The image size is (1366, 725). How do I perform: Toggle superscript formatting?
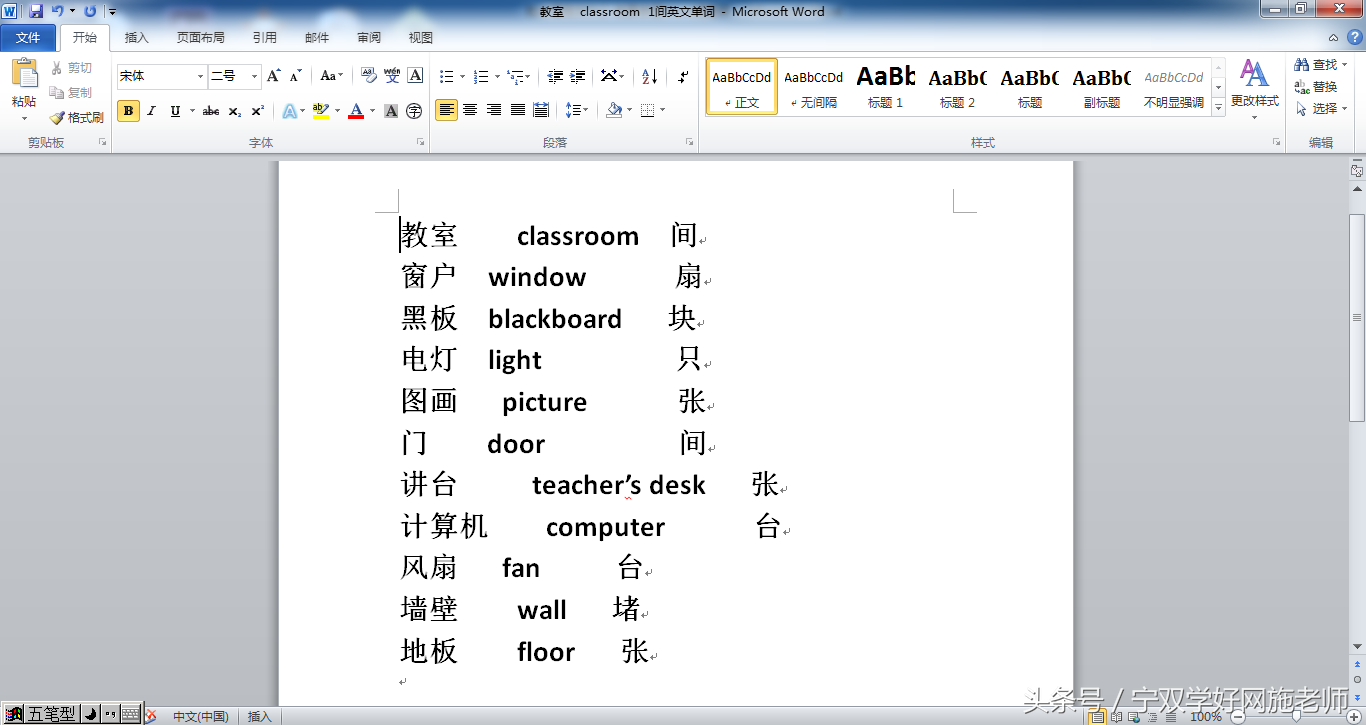[x=257, y=111]
